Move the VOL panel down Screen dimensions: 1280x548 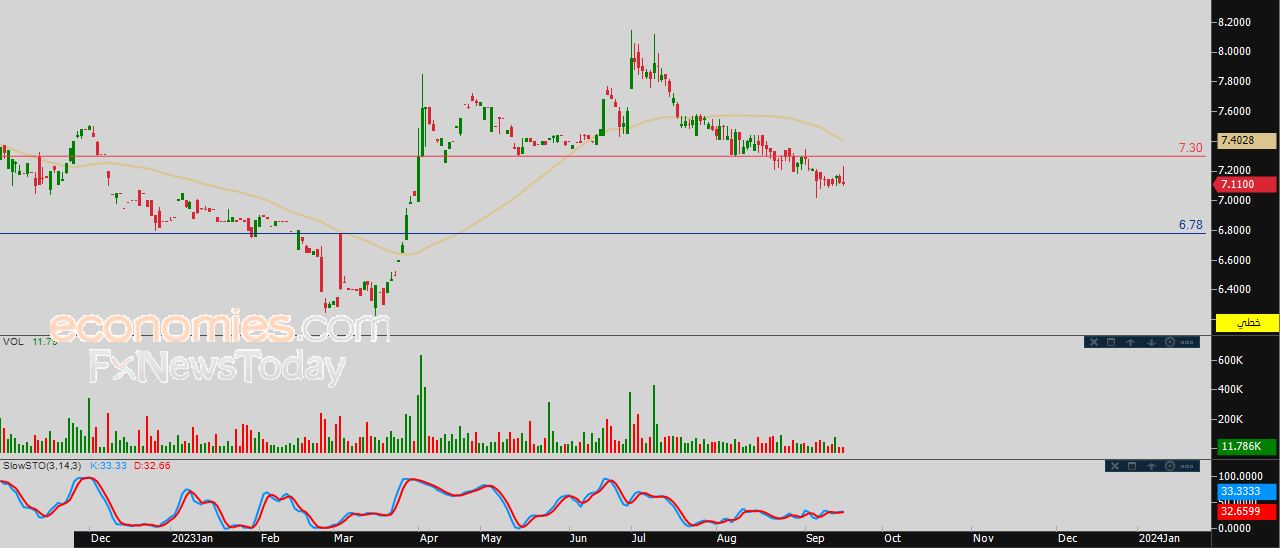[1150, 342]
